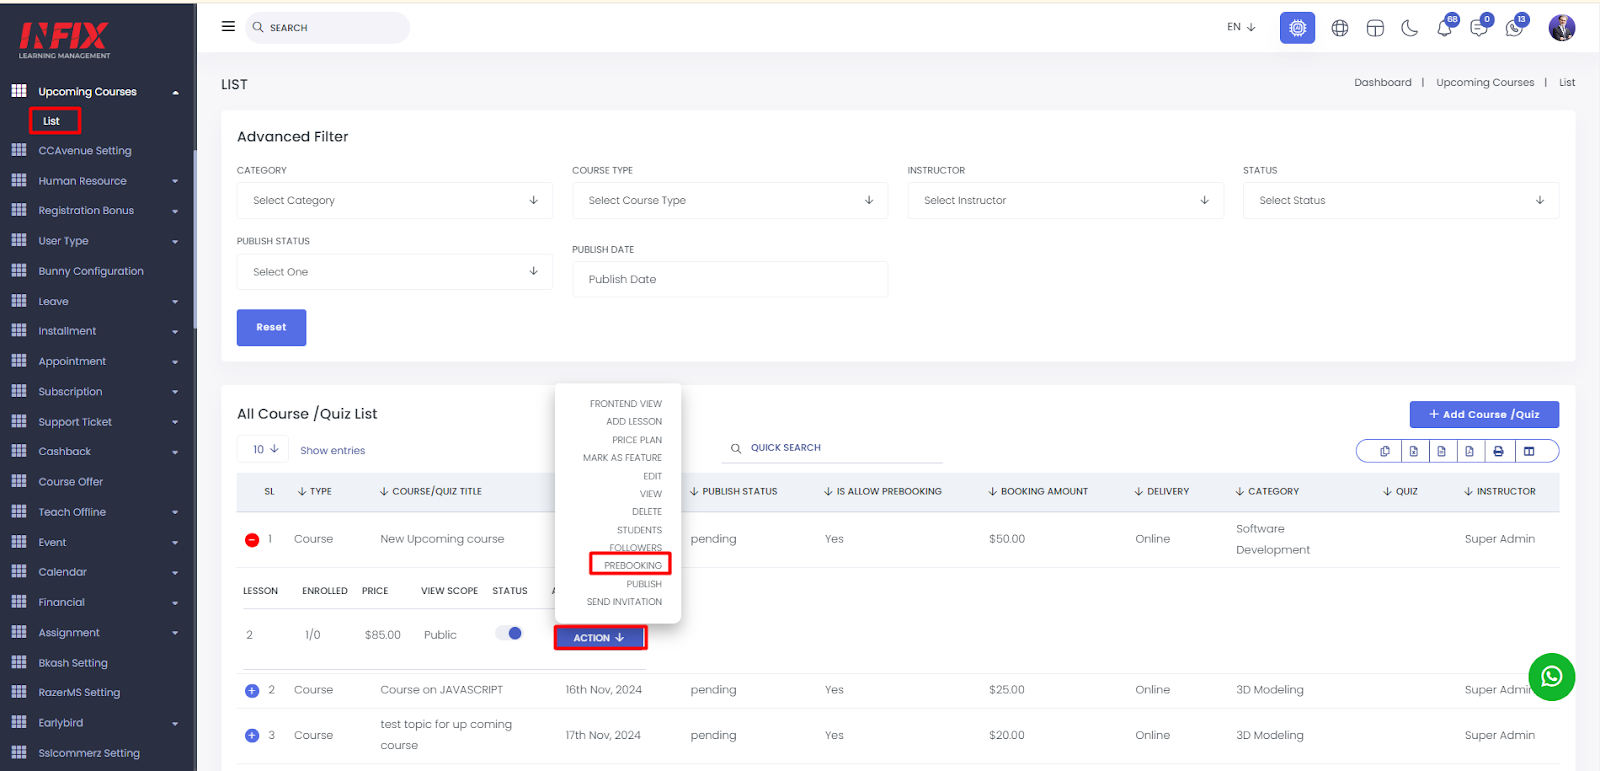1600x771 pixels.
Task: Toggle the status switch for New Upcoming course
Action: tap(509, 633)
